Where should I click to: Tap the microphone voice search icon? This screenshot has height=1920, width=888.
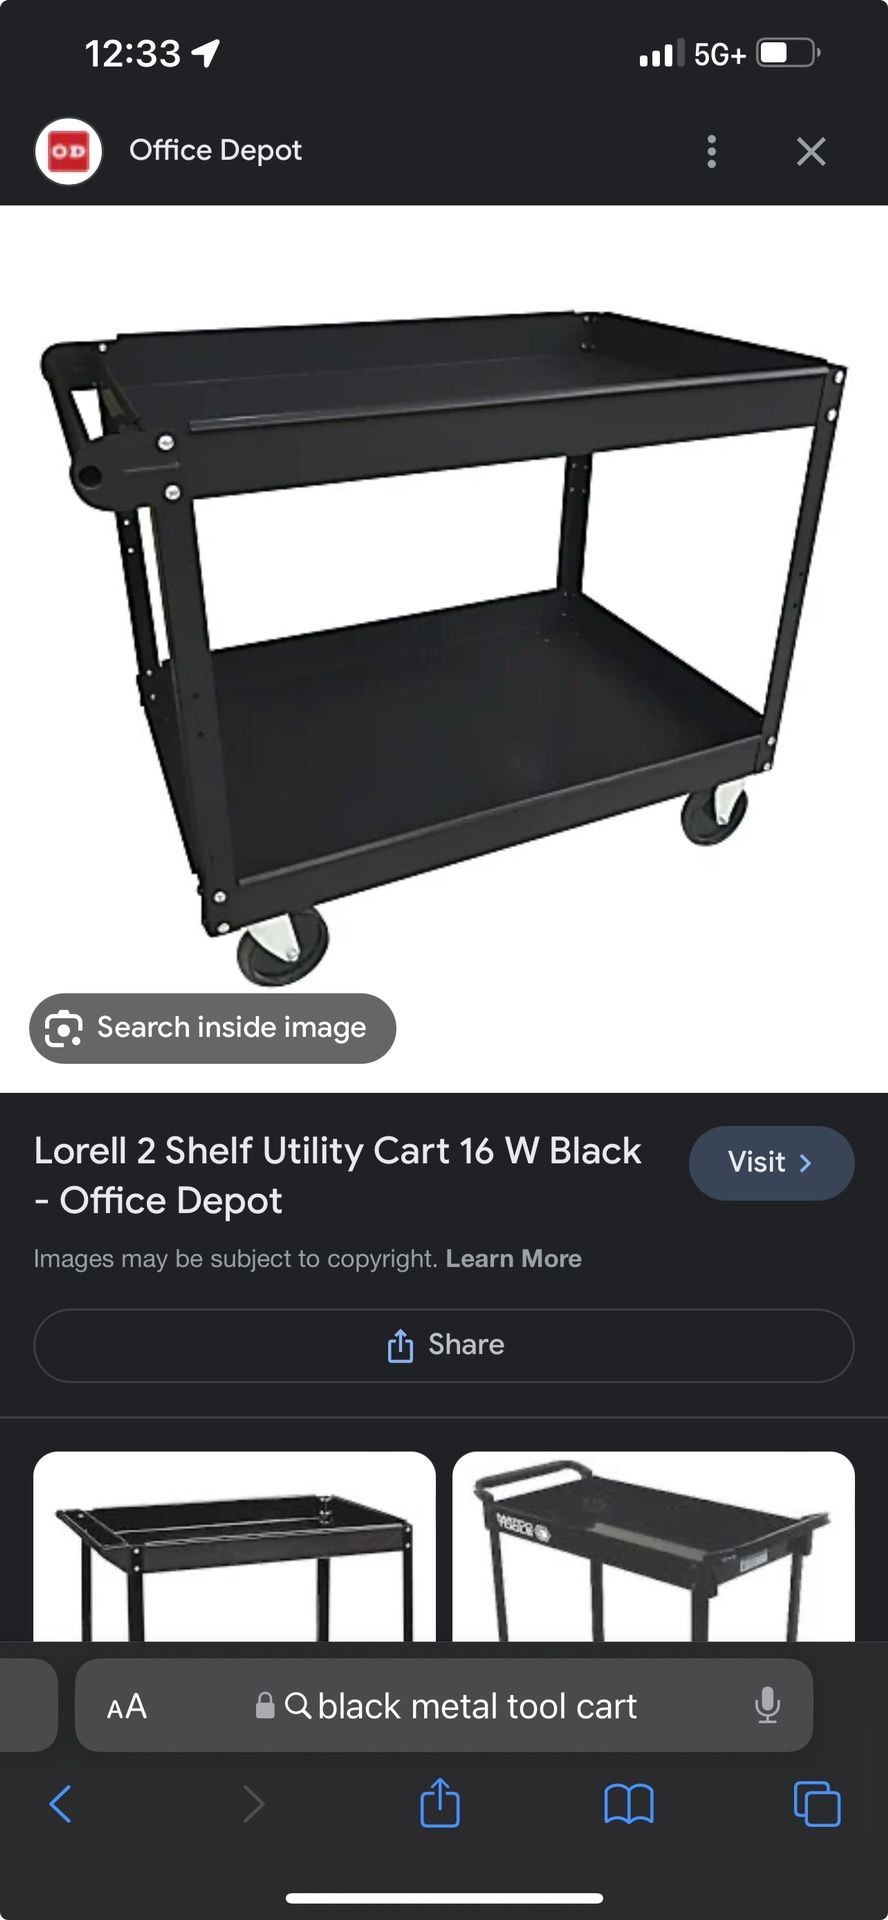(x=767, y=1705)
